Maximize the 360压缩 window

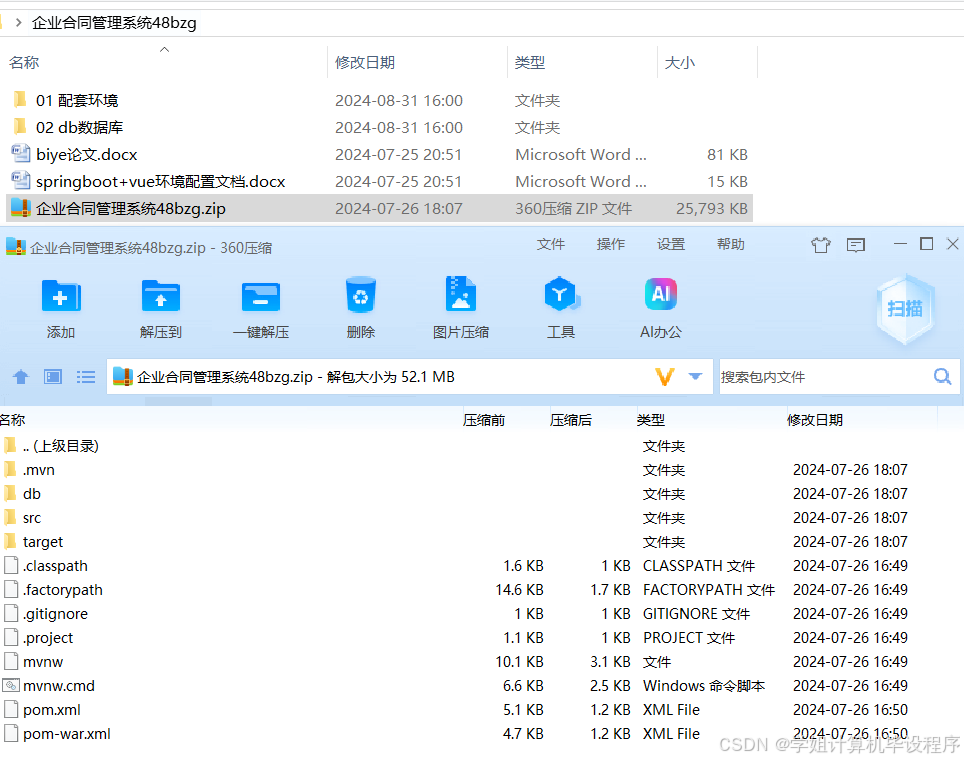point(926,244)
